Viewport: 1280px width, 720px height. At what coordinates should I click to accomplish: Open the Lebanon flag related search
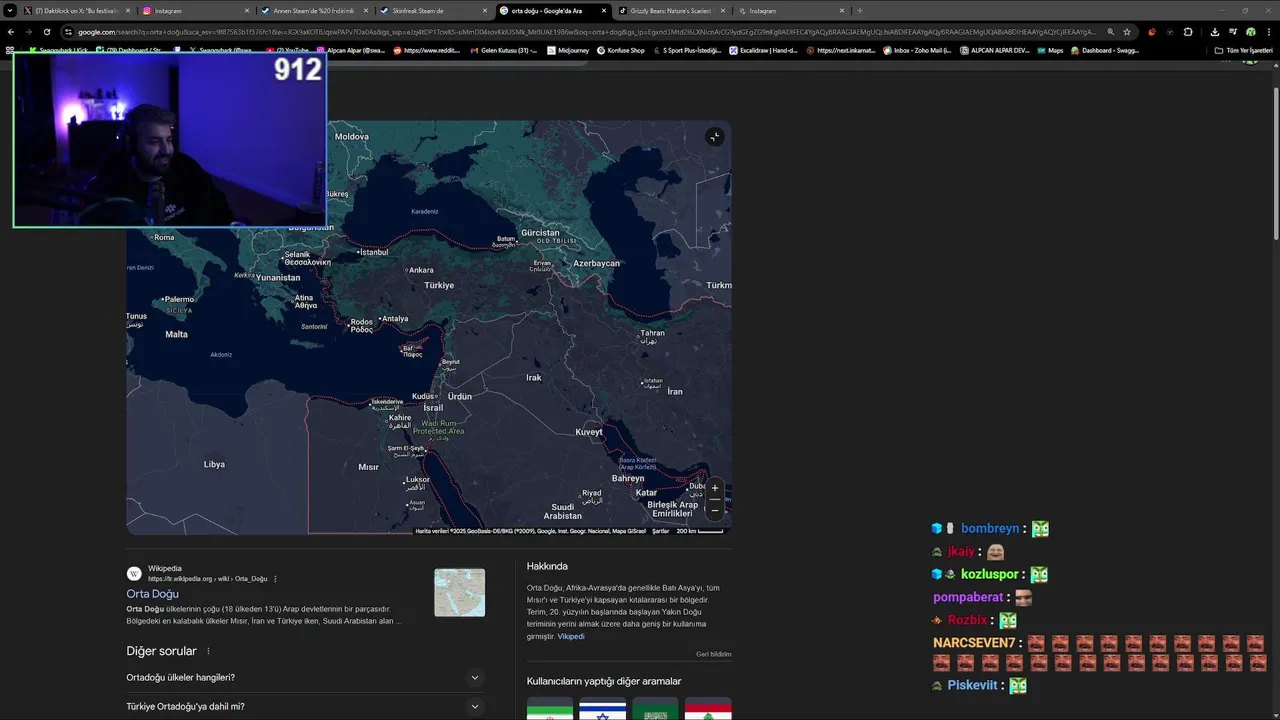[708, 708]
